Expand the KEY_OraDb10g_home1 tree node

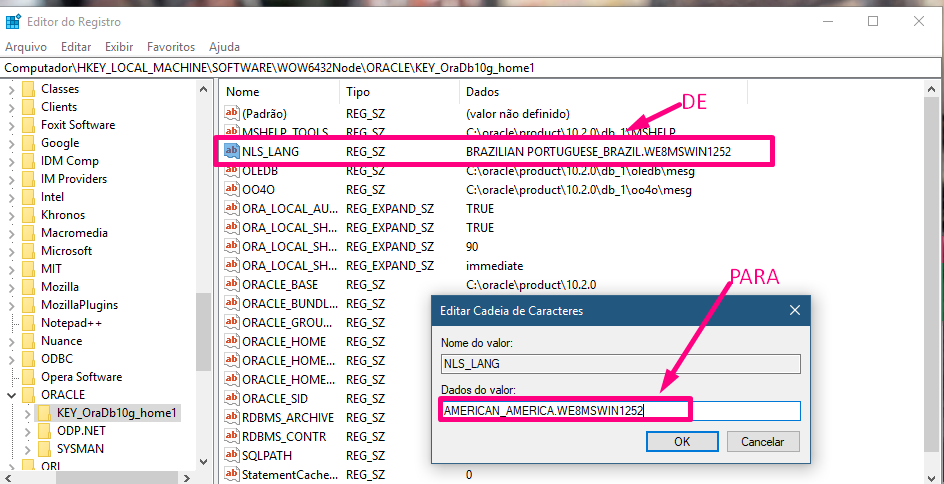(27, 413)
